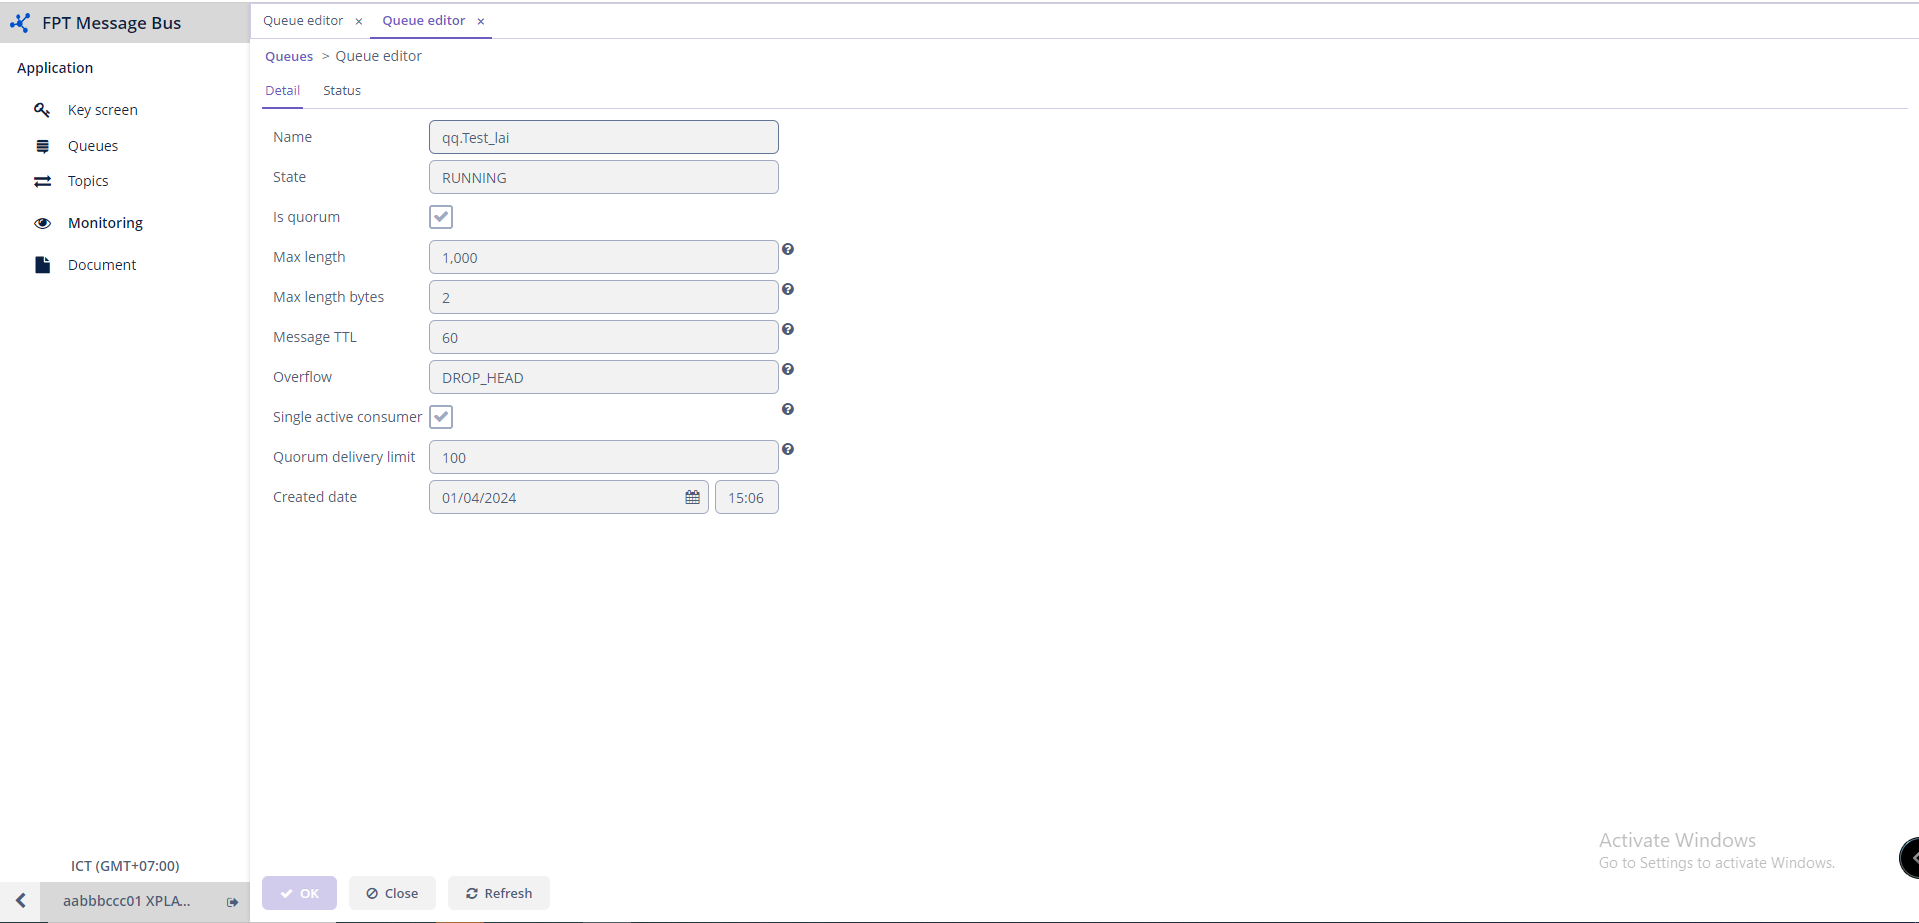This screenshot has height=923, width=1919.
Task: Click the logout icon beside the username
Action: (x=232, y=902)
